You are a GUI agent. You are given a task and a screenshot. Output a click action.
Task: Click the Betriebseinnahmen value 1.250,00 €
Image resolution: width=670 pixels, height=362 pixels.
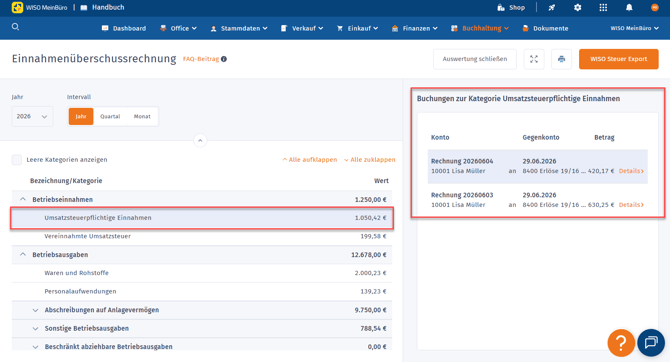[370, 200]
